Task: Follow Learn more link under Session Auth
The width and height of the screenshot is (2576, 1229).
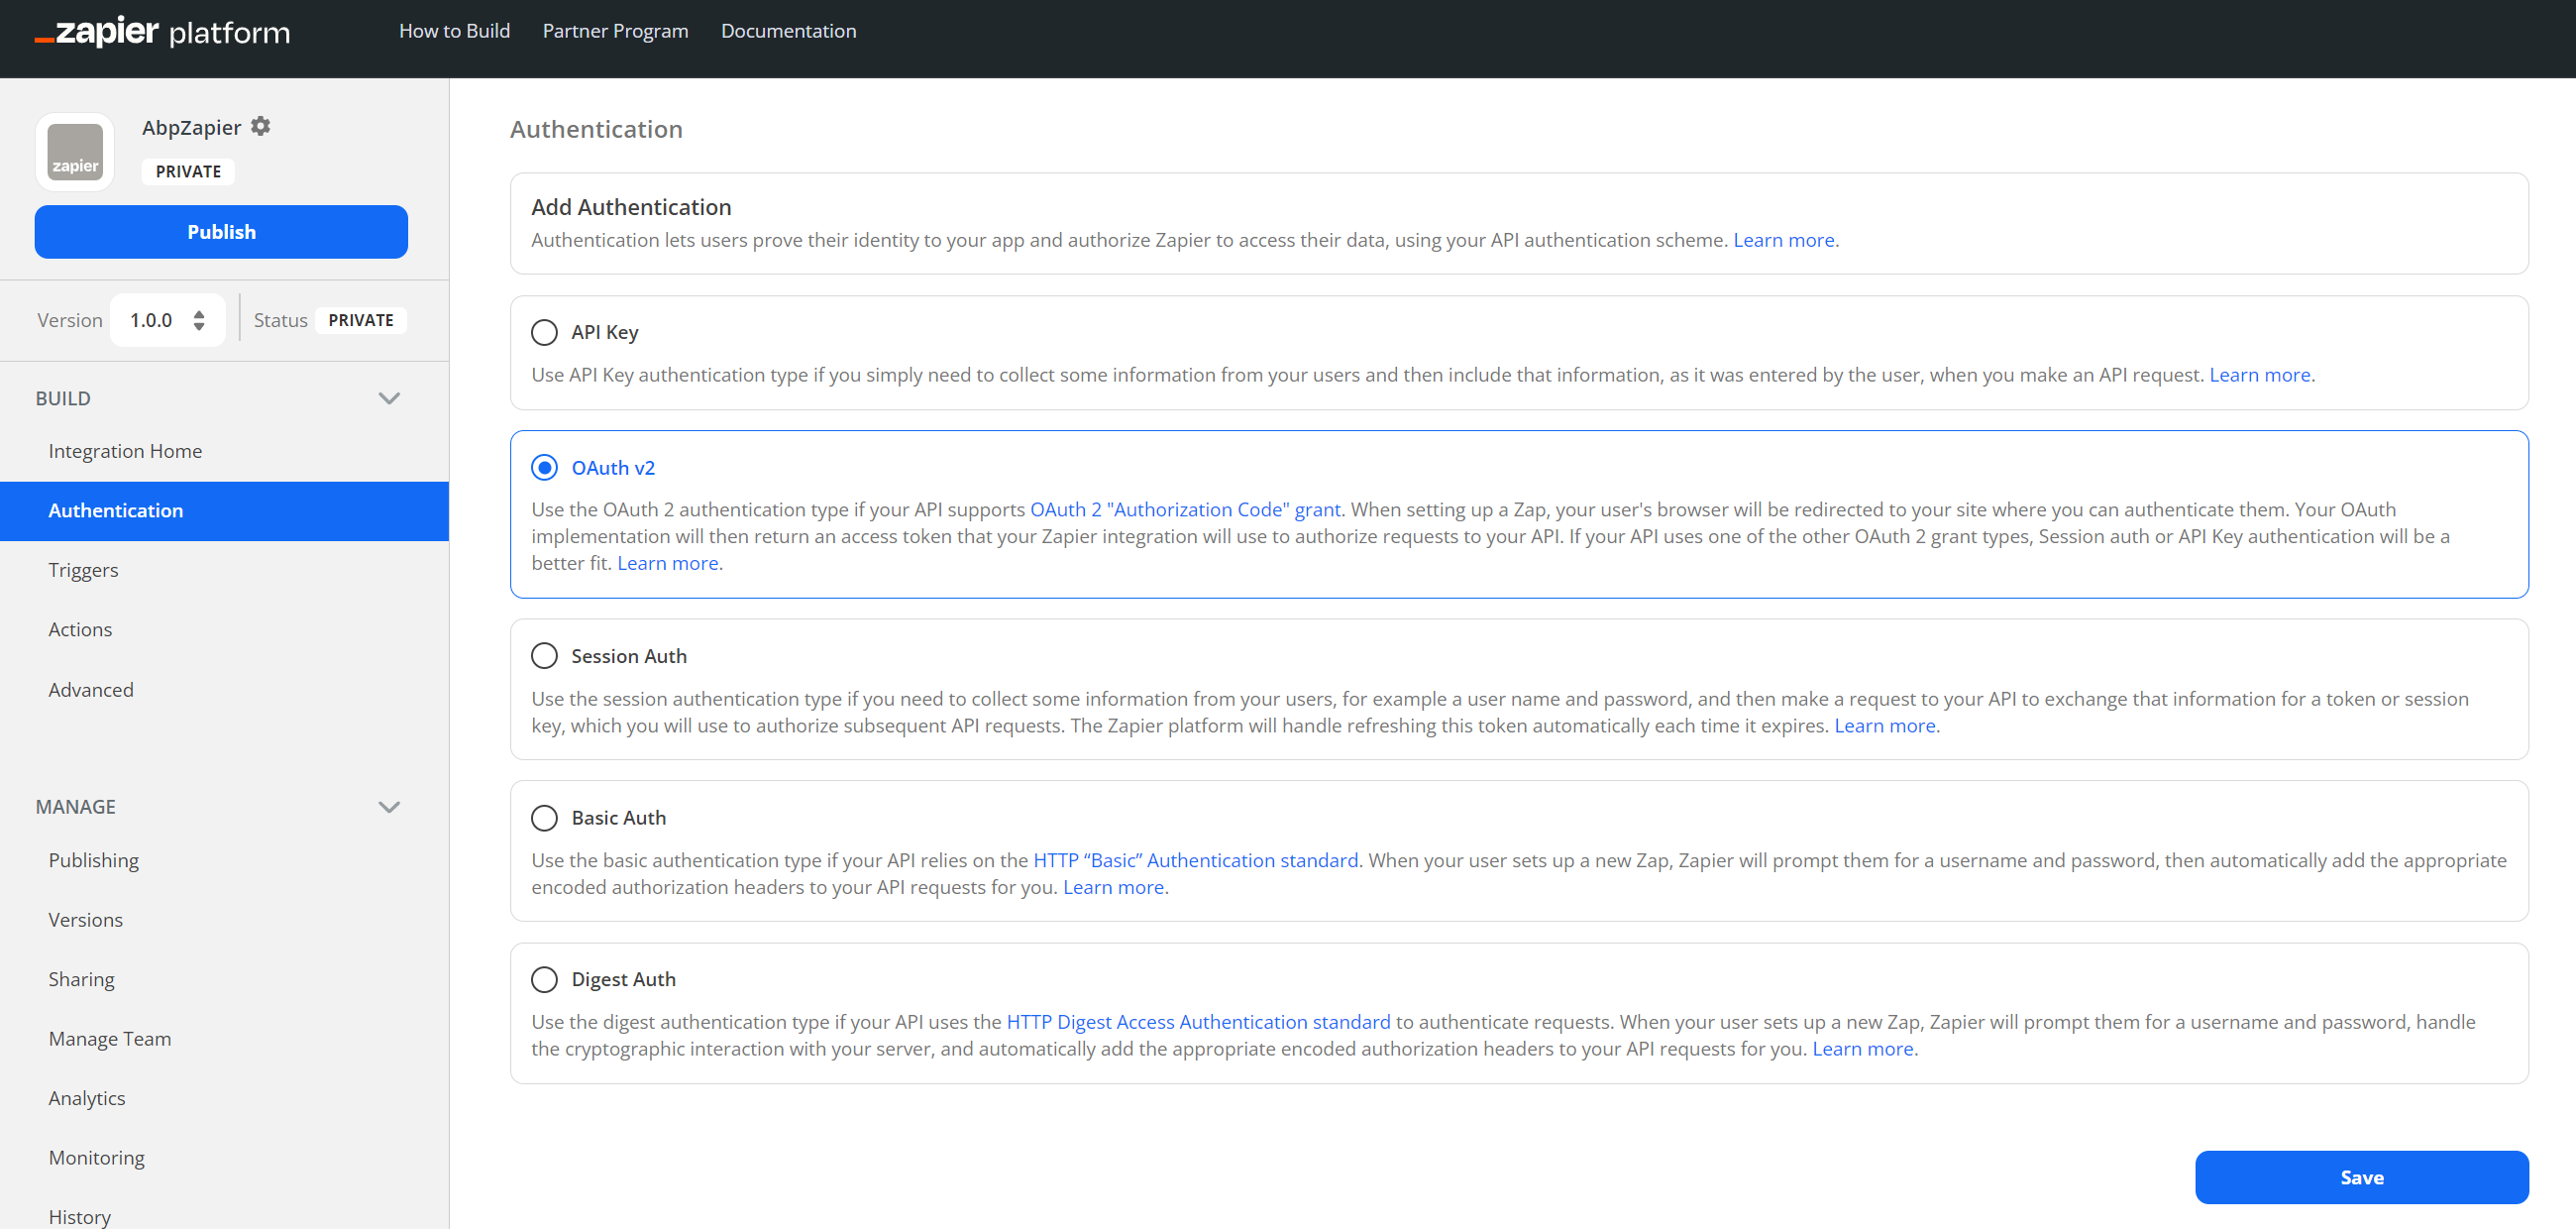Action: [1884, 726]
